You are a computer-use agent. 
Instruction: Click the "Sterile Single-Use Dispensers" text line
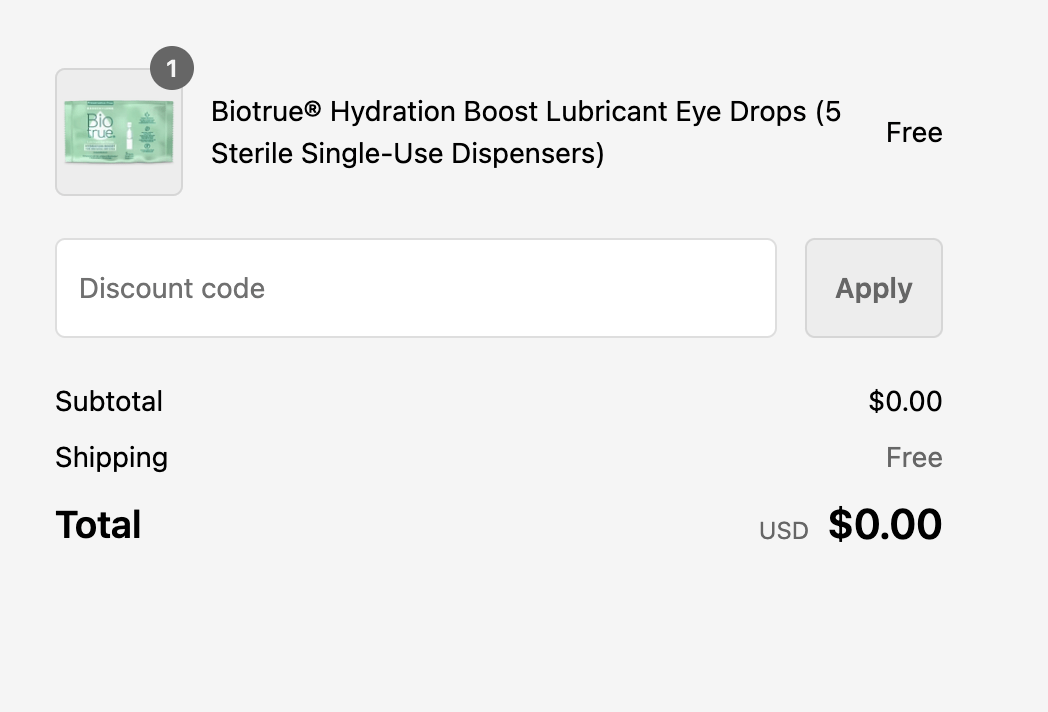407,154
